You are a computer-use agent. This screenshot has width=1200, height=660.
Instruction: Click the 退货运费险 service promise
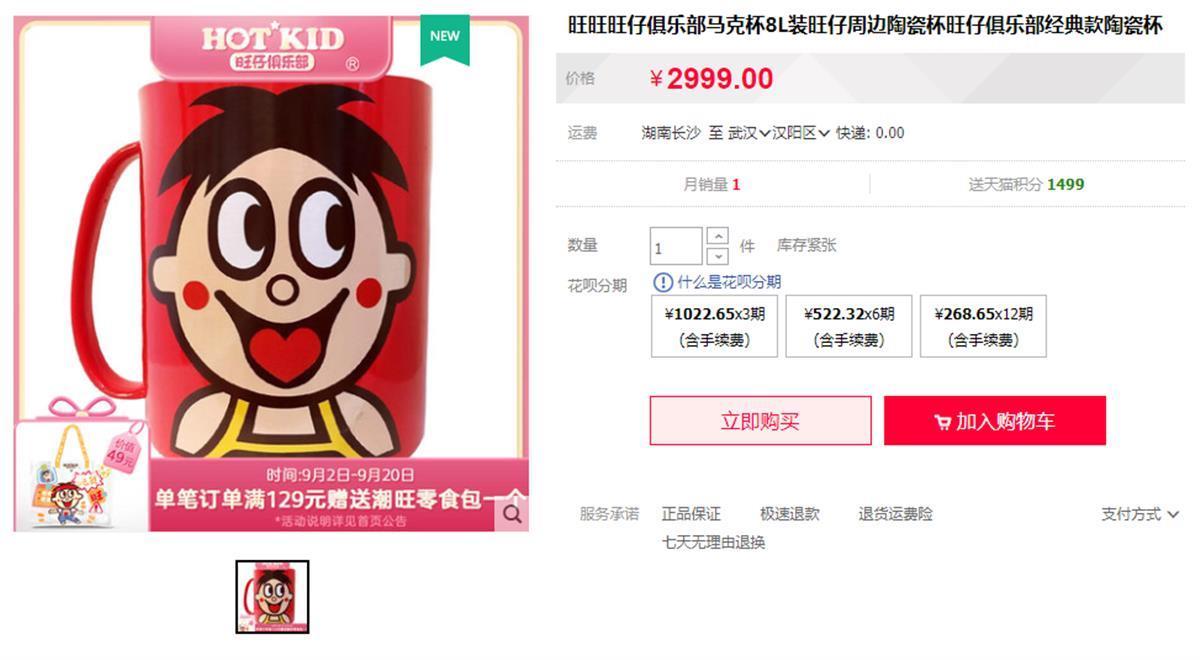point(895,514)
